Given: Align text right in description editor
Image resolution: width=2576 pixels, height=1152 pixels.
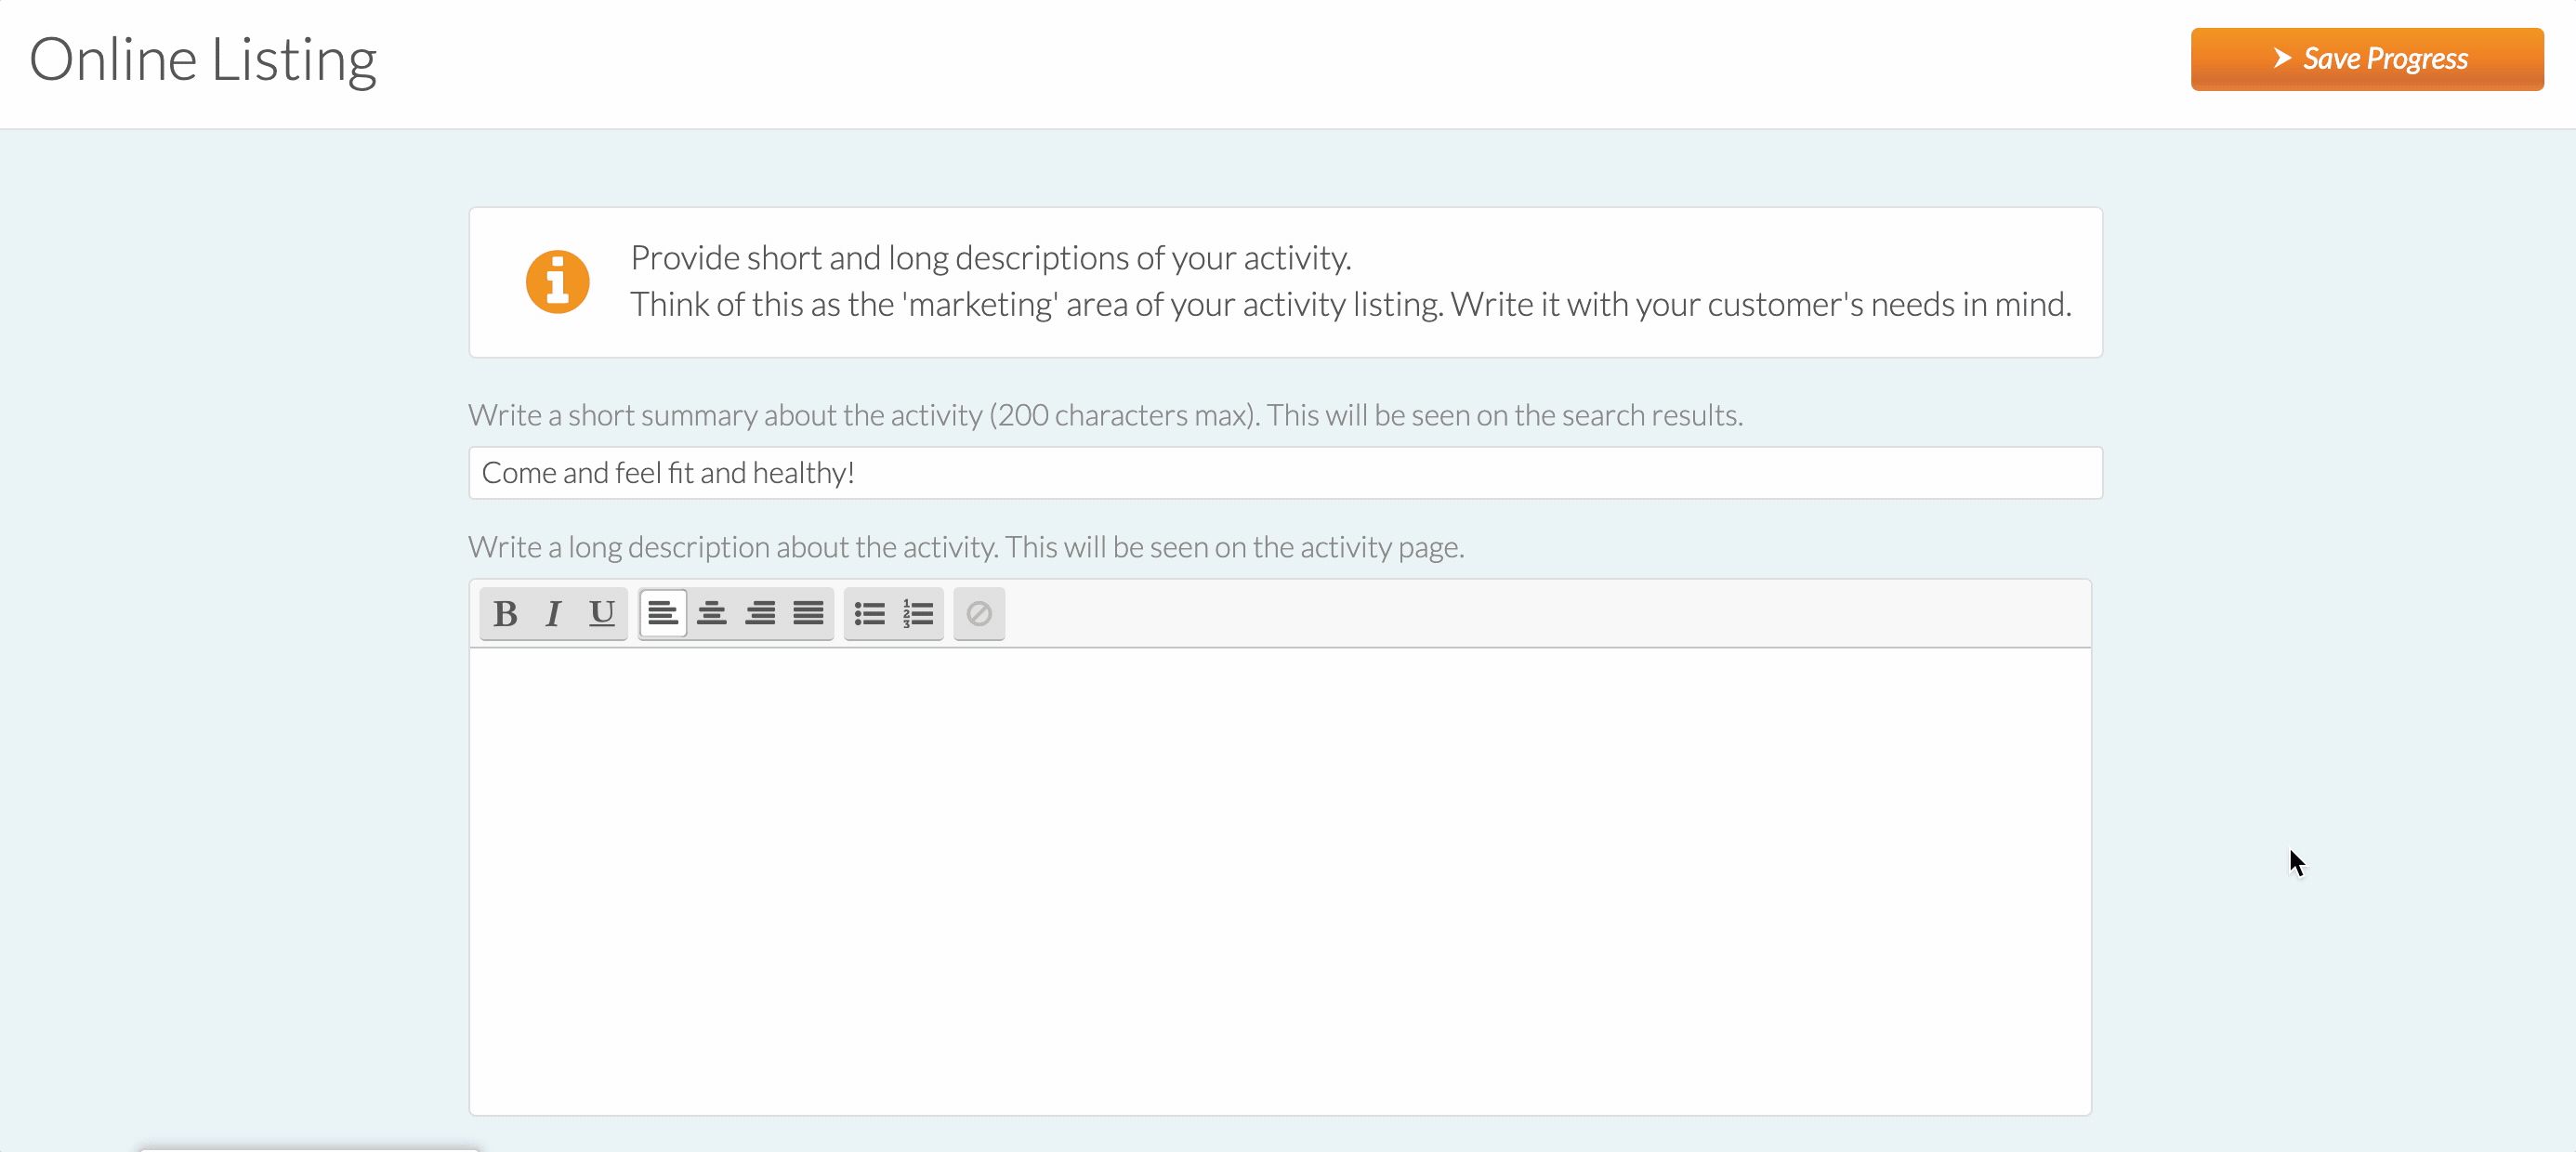Looking at the screenshot, I should click(760, 613).
